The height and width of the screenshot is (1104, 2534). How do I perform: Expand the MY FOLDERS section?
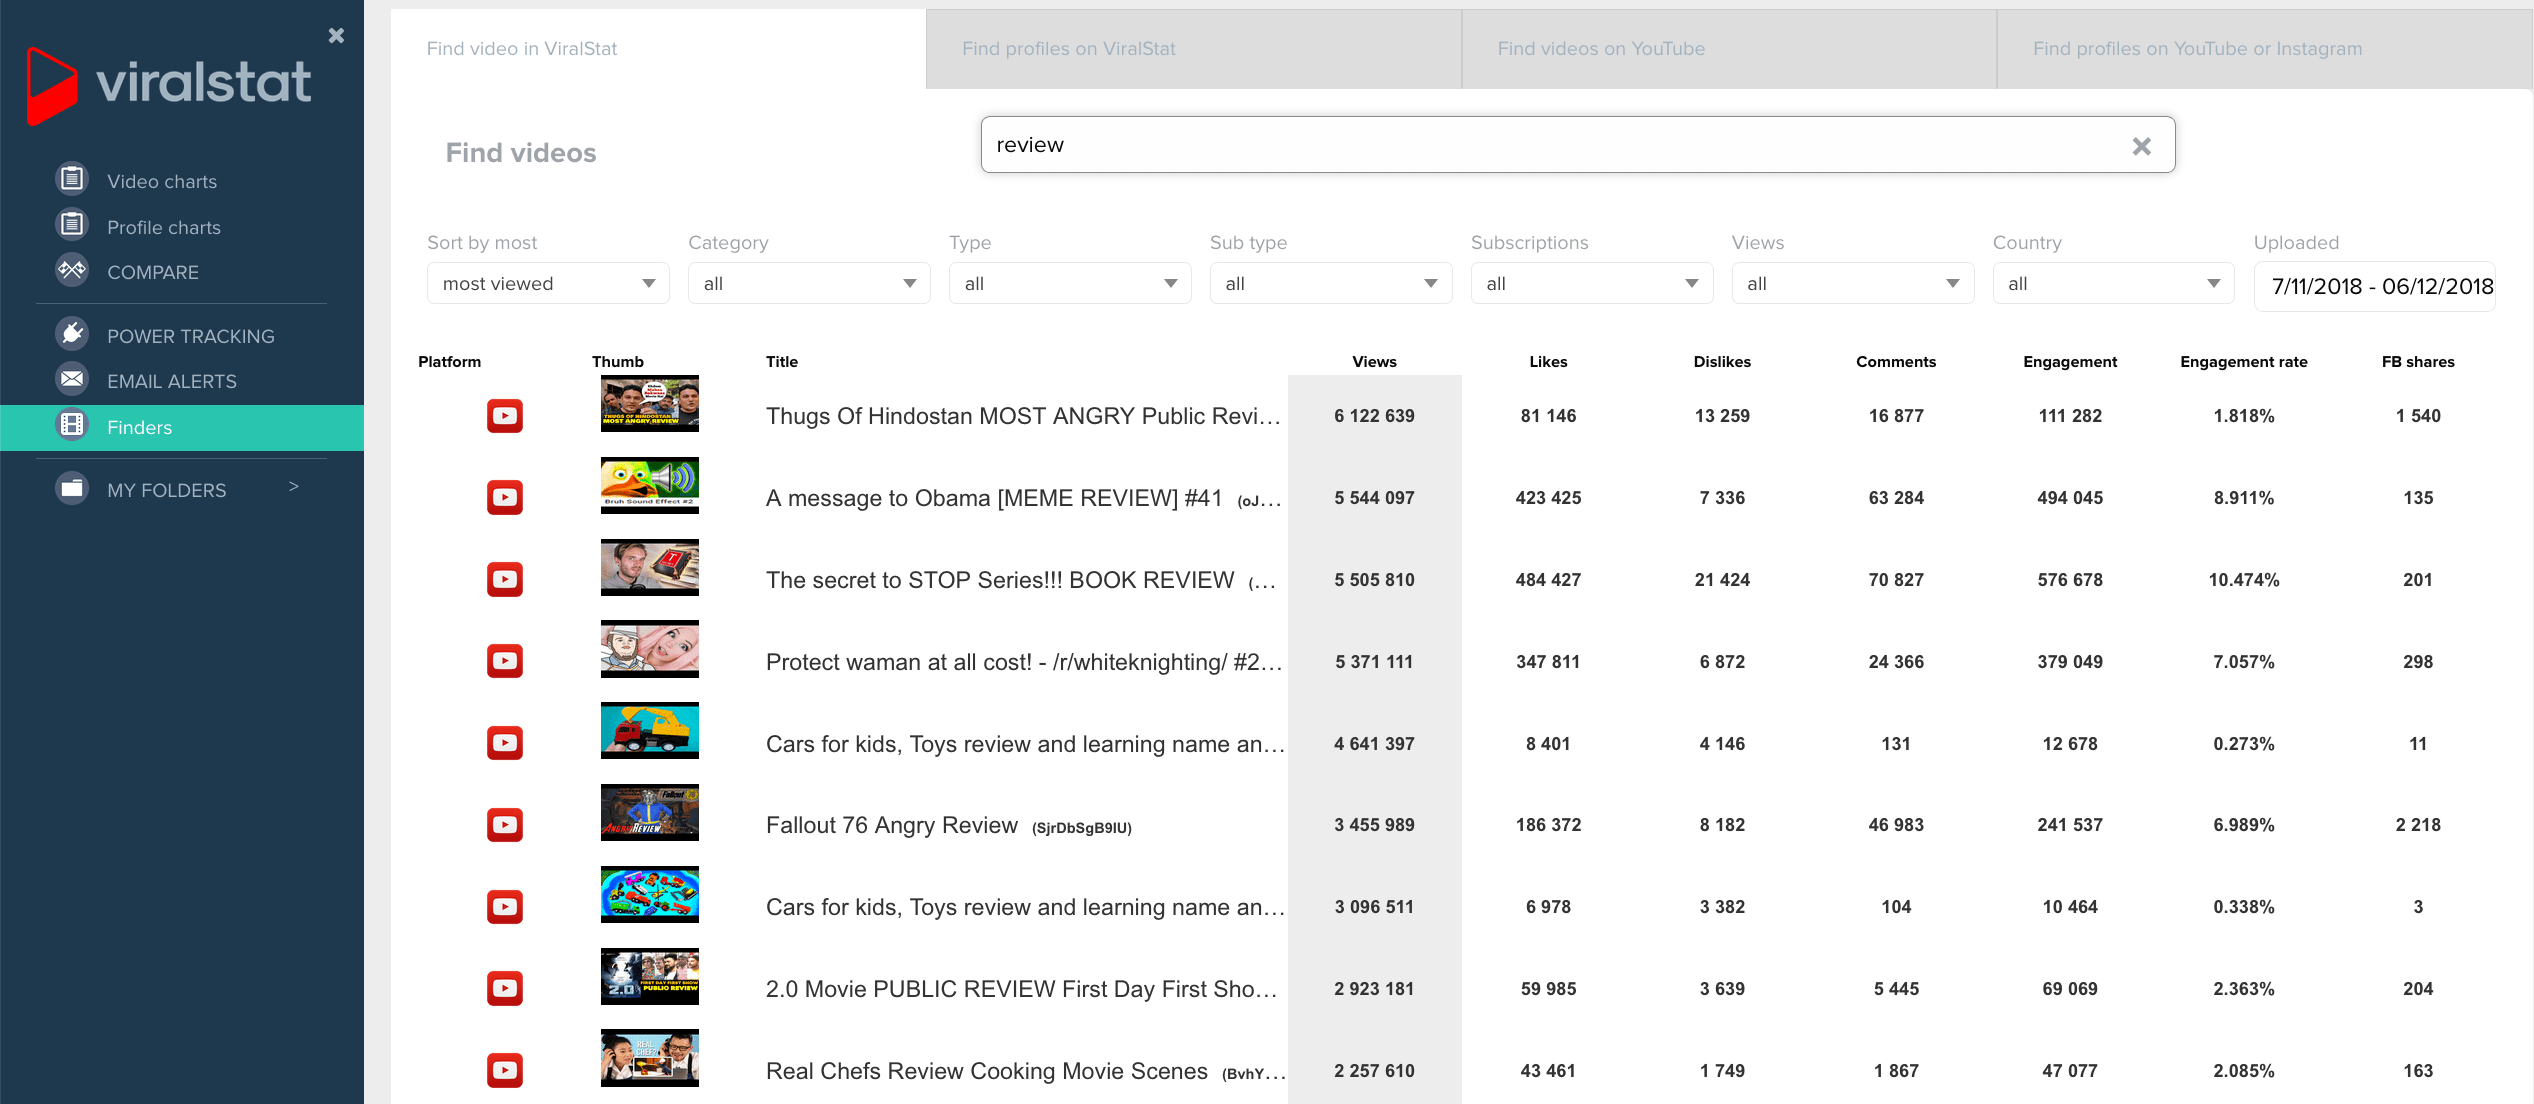[293, 487]
